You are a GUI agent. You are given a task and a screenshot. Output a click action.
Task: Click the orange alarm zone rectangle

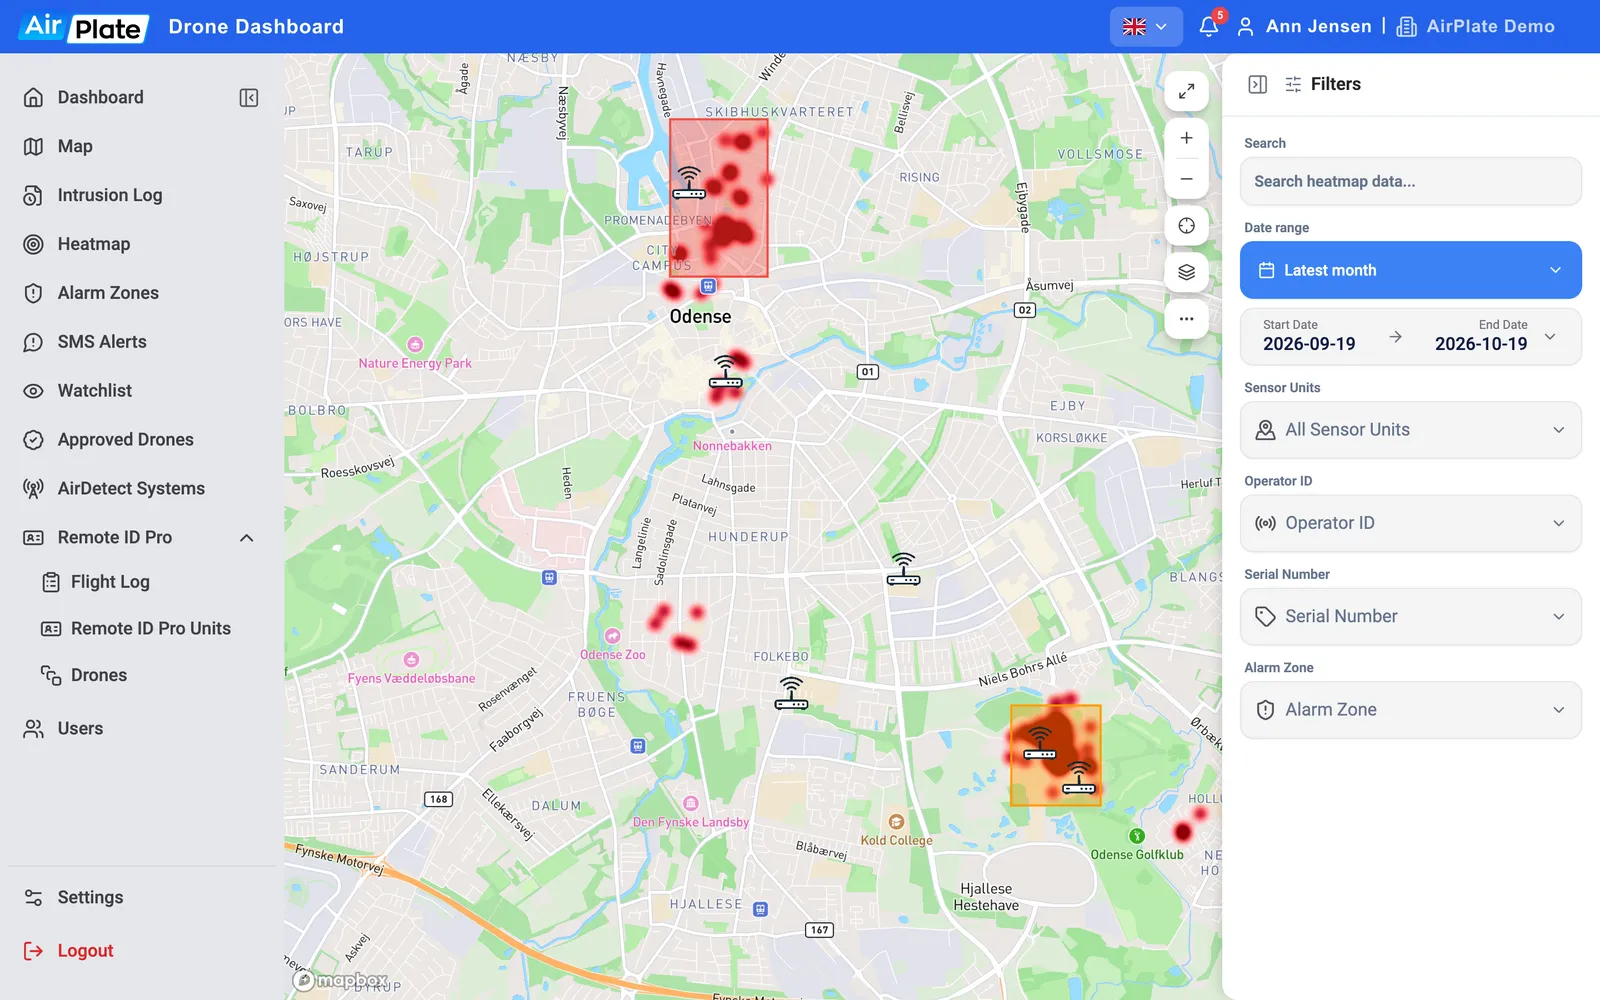click(1056, 756)
